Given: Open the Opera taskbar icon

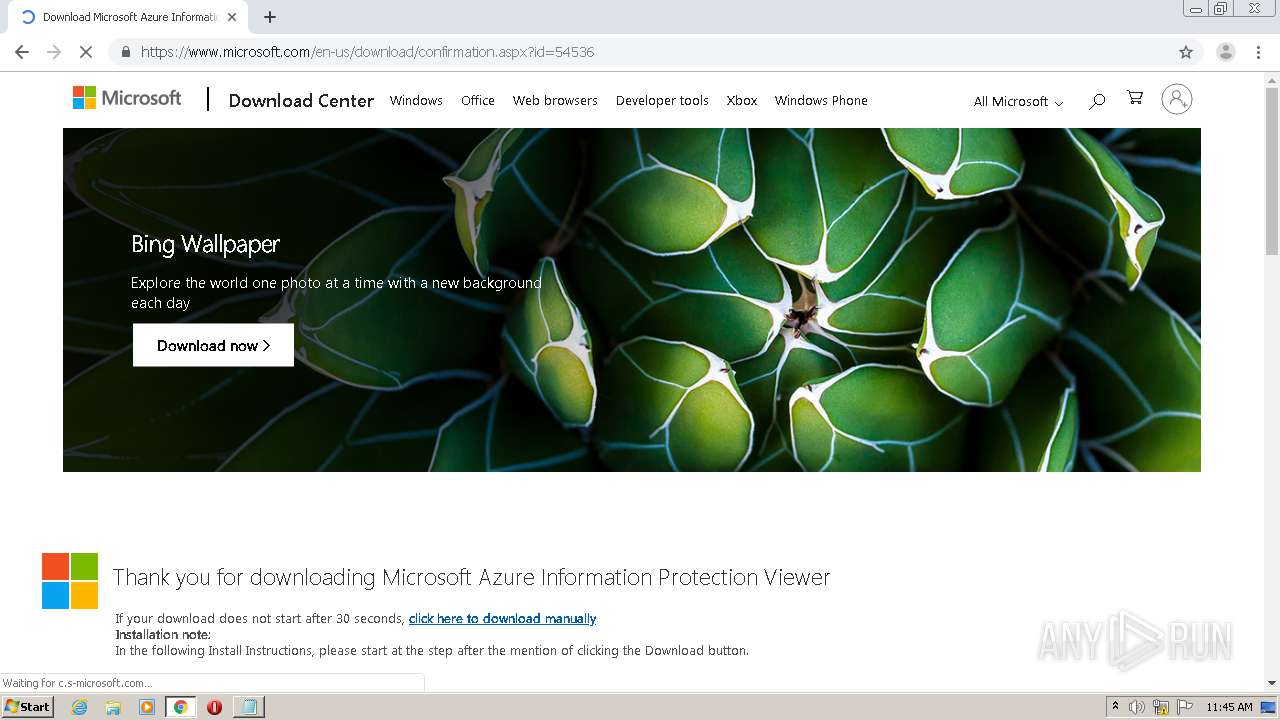Looking at the screenshot, I should tap(214, 707).
